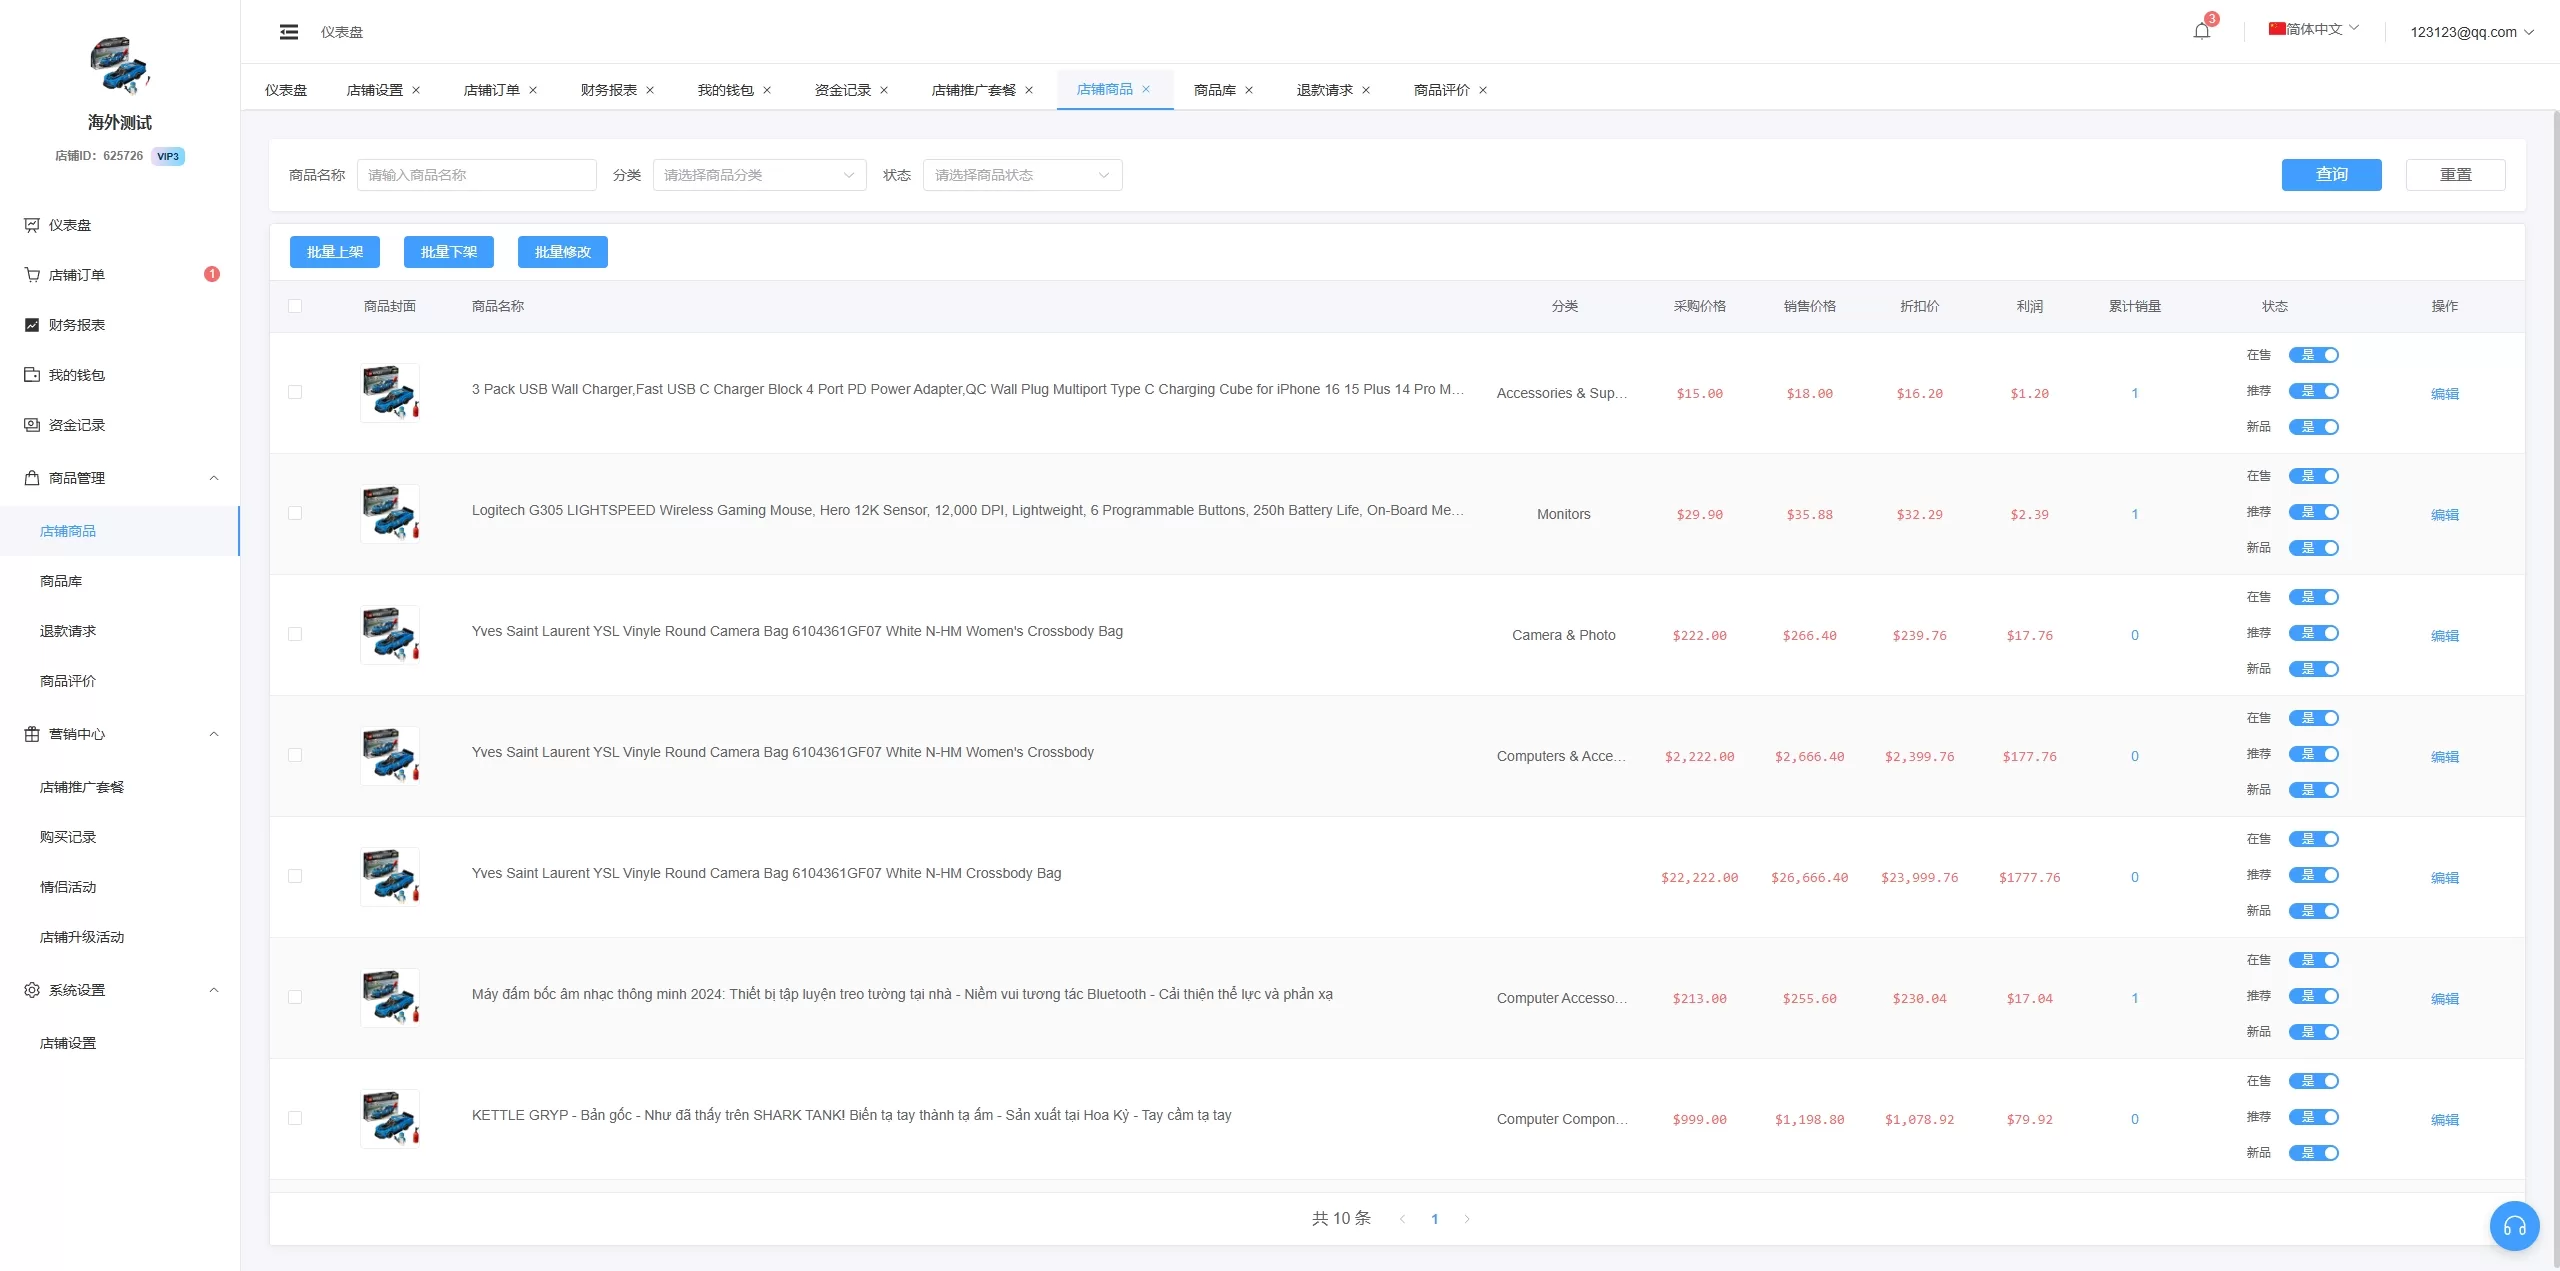Toggle 推荐 switch for Camera & Photo row

click(x=2314, y=633)
